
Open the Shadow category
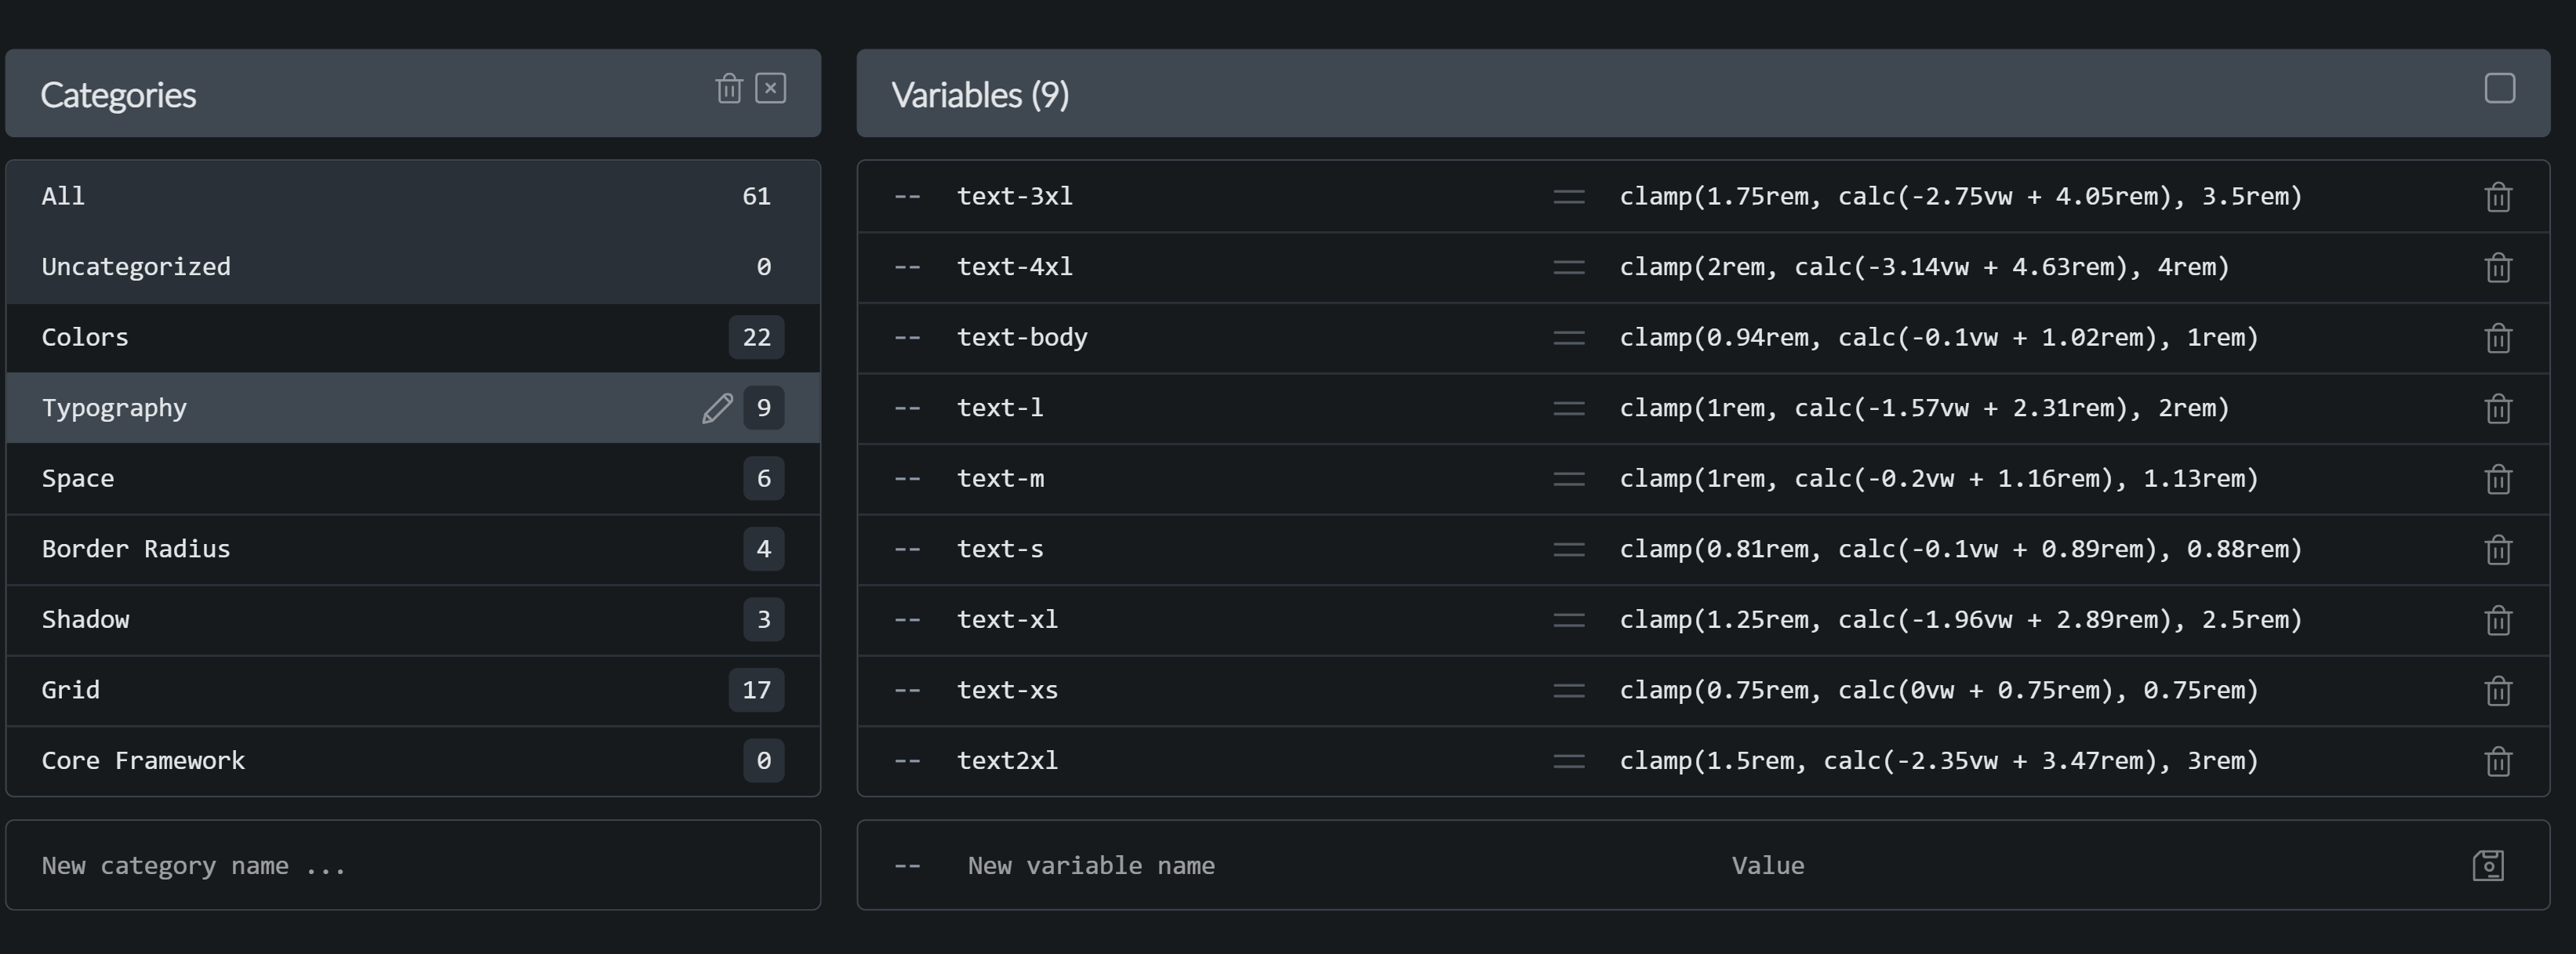tap(413, 620)
